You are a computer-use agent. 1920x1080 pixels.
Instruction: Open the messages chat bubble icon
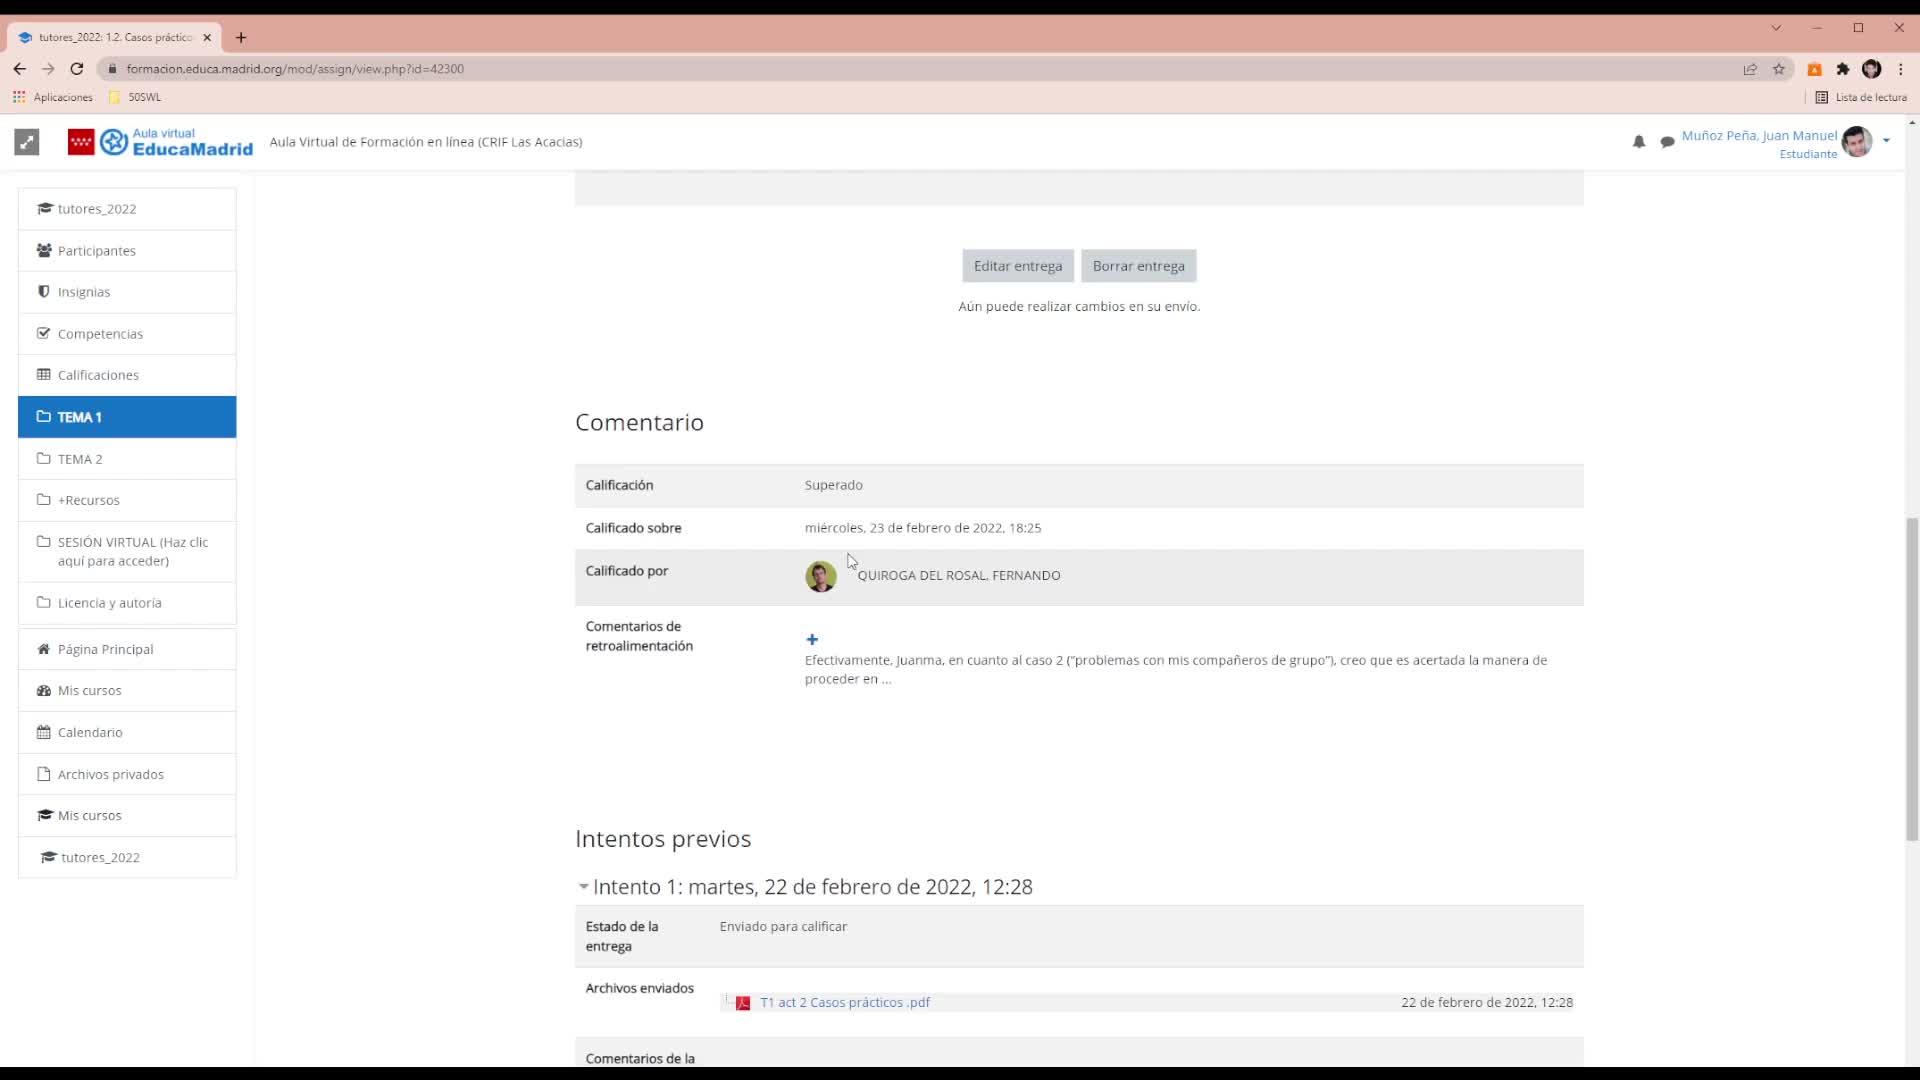[1667, 142]
